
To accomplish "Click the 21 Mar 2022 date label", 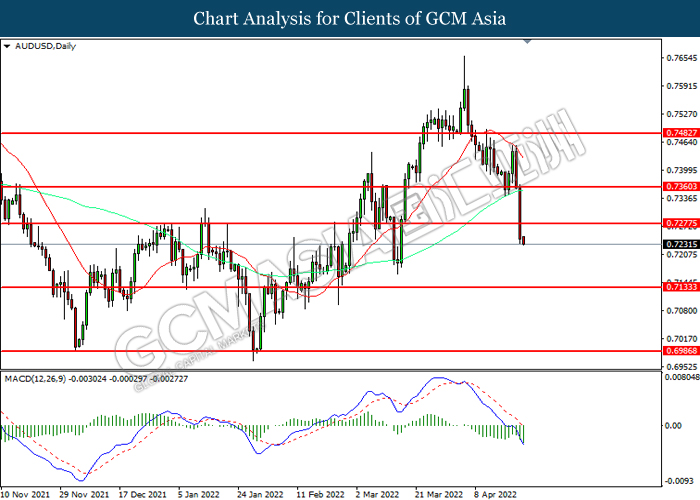I will tap(439, 495).
